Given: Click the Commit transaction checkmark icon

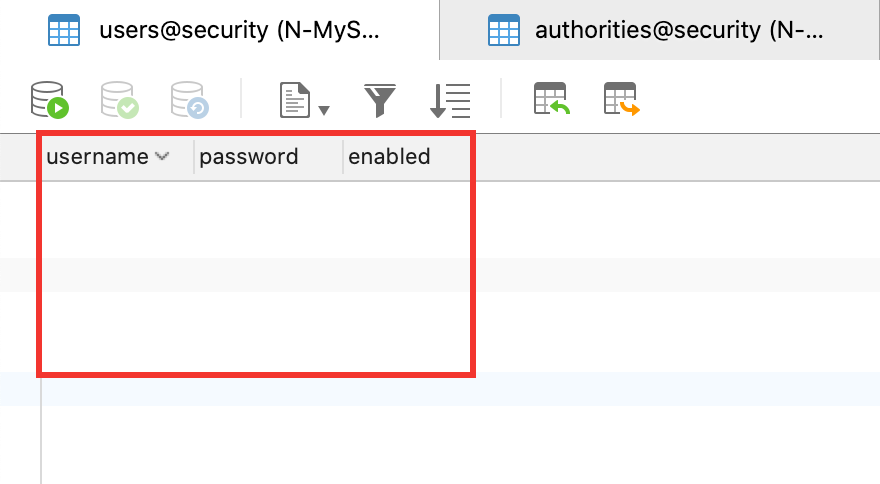Looking at the screenshot, I should pos(120,100).
